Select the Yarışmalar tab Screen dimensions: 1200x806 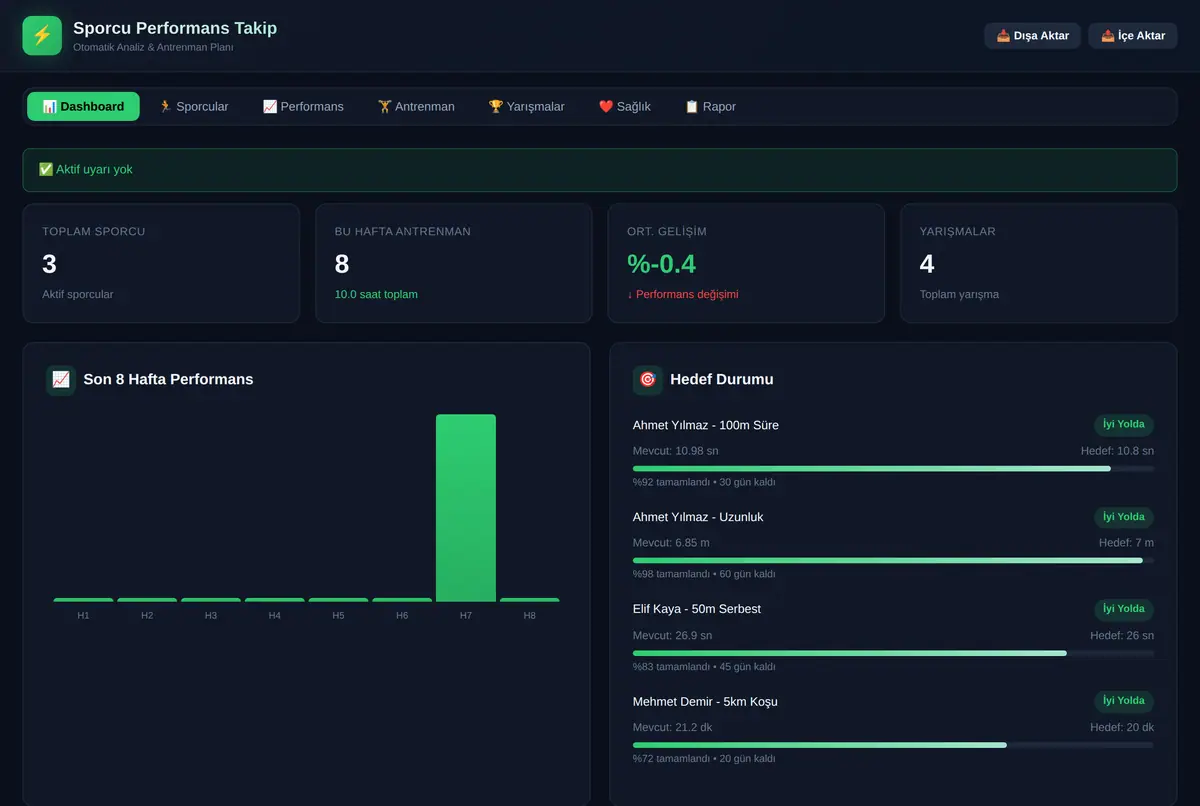coord(527,107)
